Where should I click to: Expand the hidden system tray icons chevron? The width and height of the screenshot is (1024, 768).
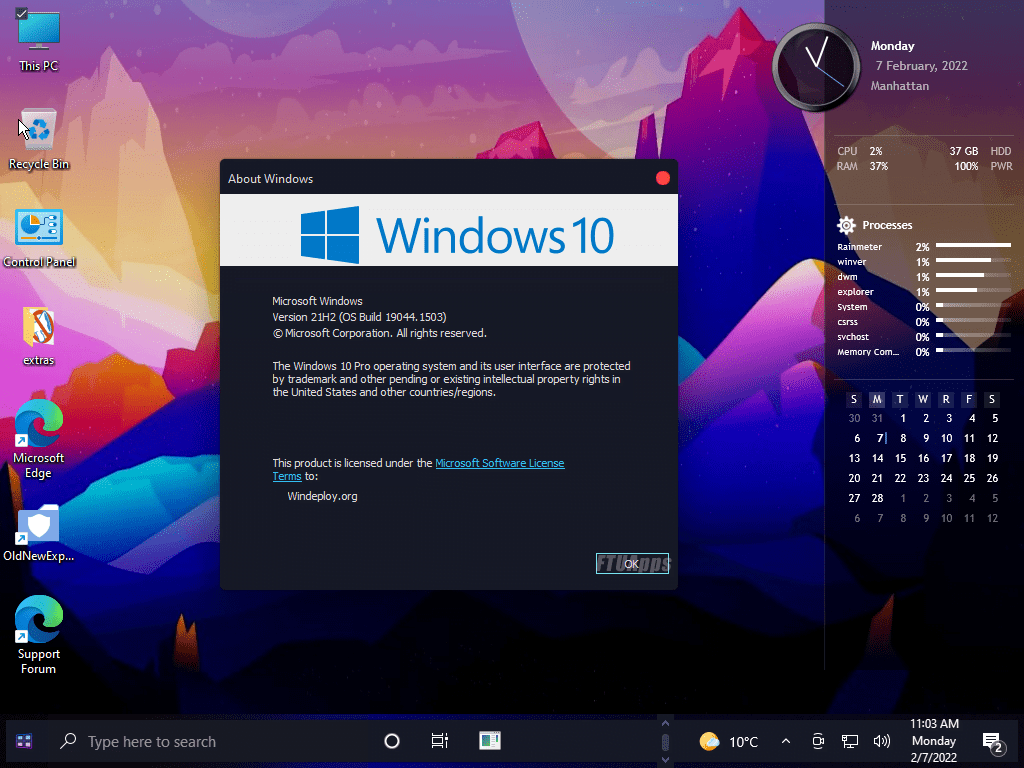(x=785, y=741)
